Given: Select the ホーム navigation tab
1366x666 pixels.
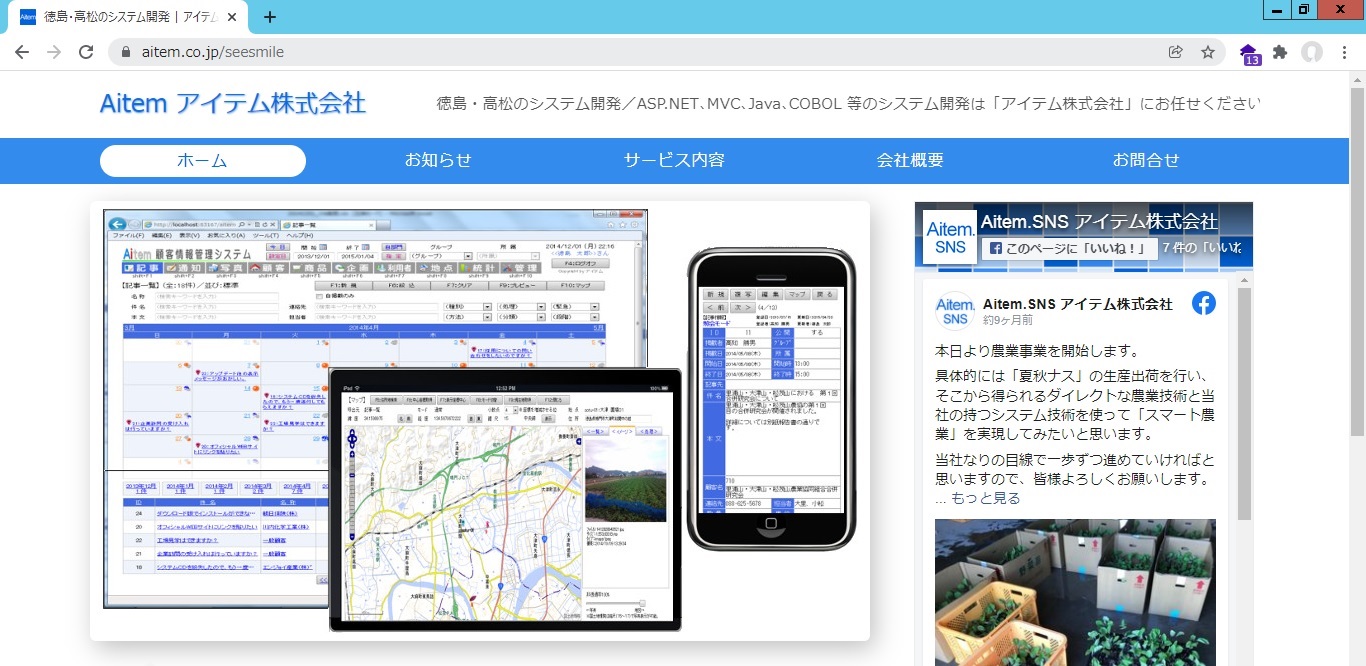Looking at the screenshot, I should [202, 160].
